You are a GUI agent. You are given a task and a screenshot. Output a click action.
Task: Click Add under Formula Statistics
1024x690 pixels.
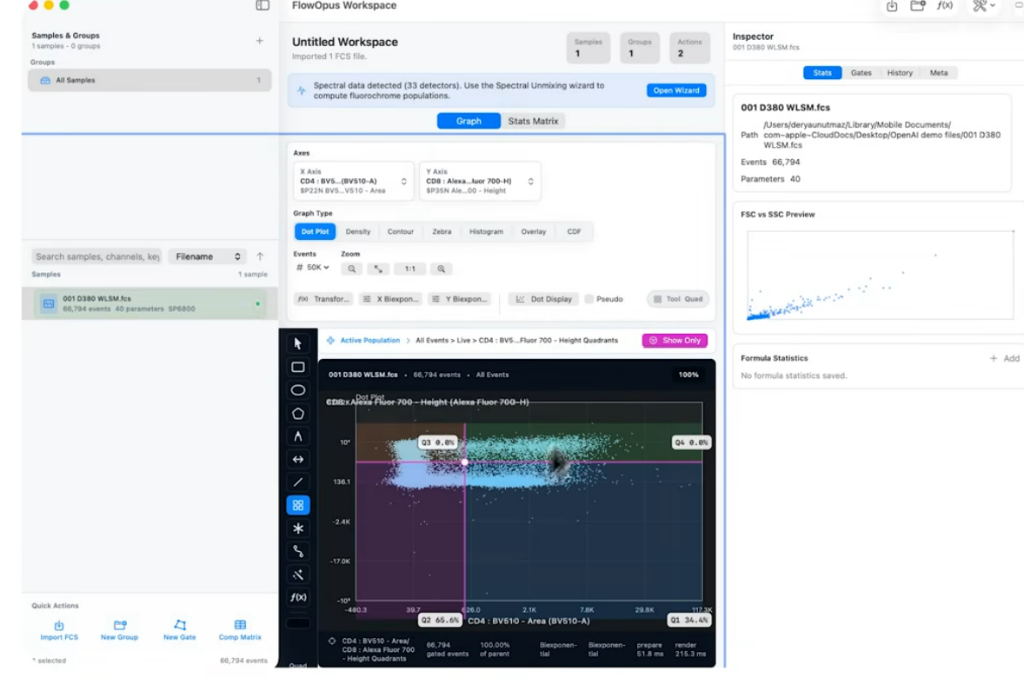[x=1004, y=358]
